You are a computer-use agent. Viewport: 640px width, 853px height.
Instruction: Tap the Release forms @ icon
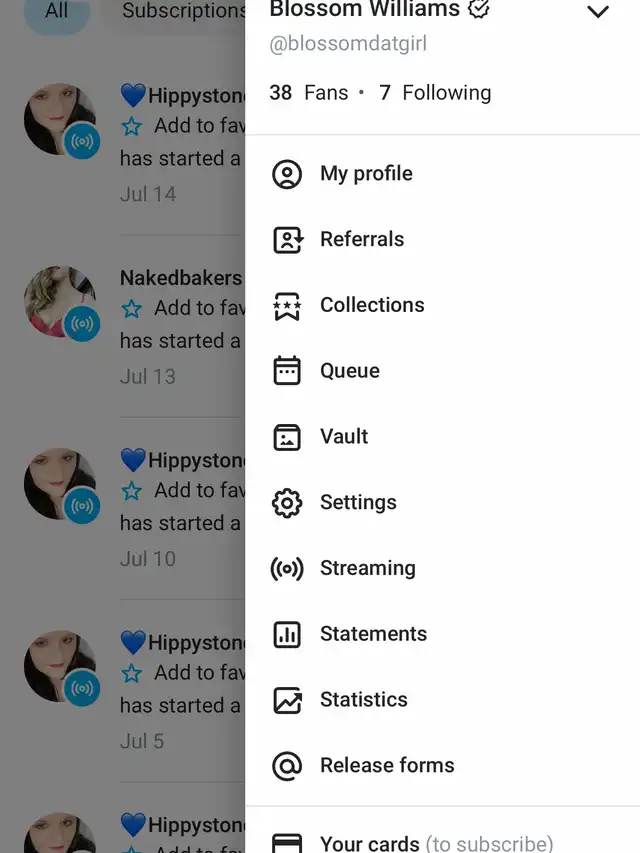click(287, 766)
